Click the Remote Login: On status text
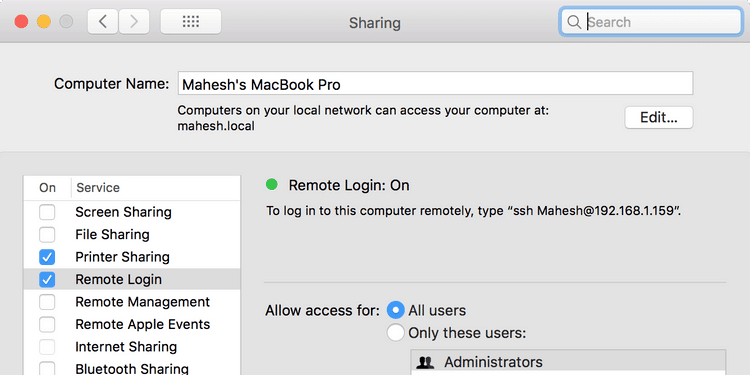 349,185
